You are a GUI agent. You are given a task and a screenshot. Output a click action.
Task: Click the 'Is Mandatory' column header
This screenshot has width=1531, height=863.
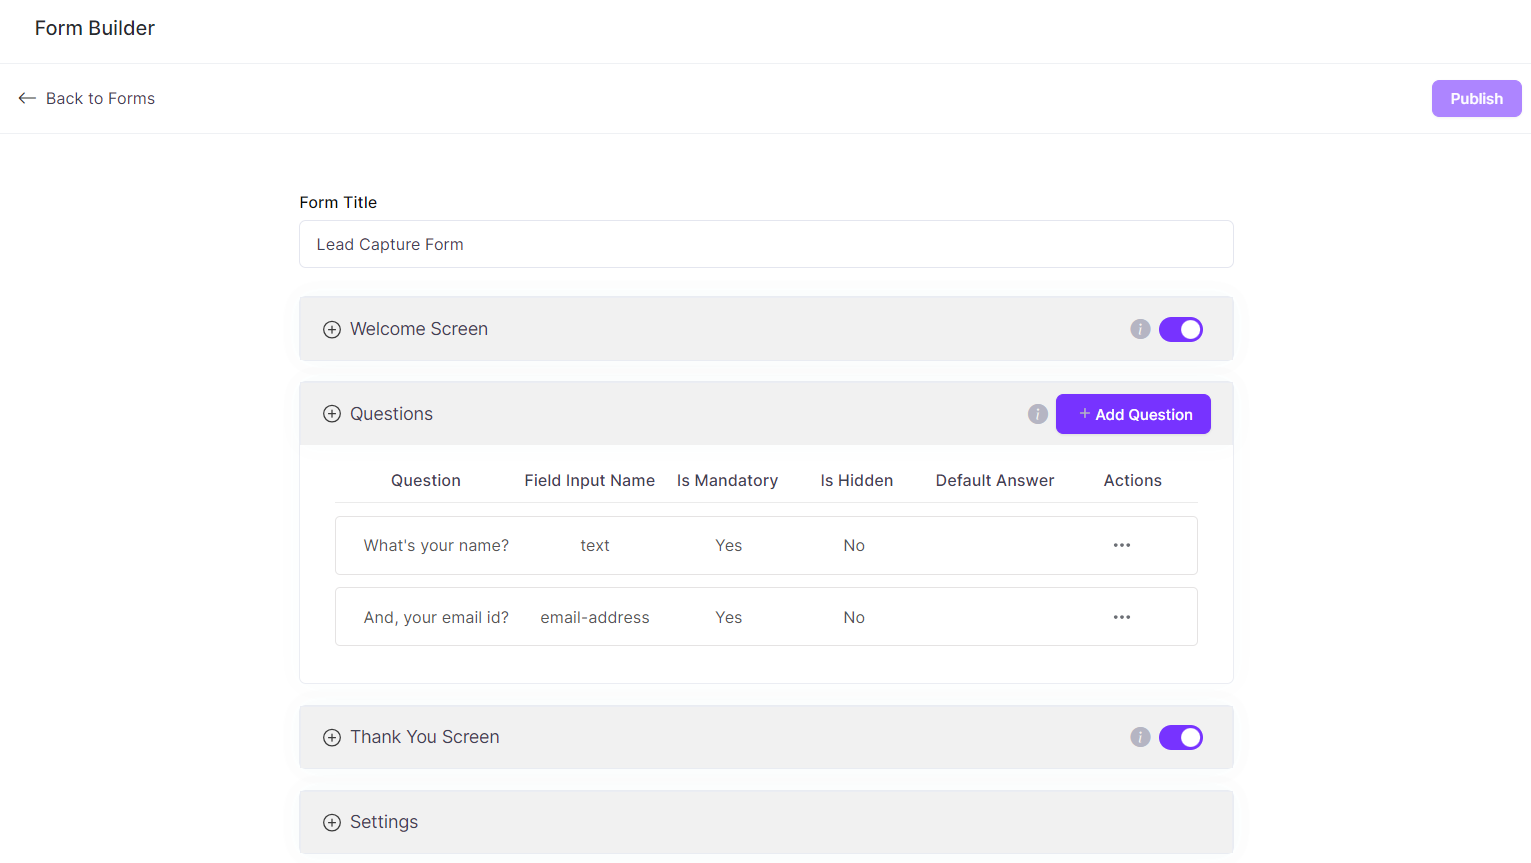click(727, 480)
